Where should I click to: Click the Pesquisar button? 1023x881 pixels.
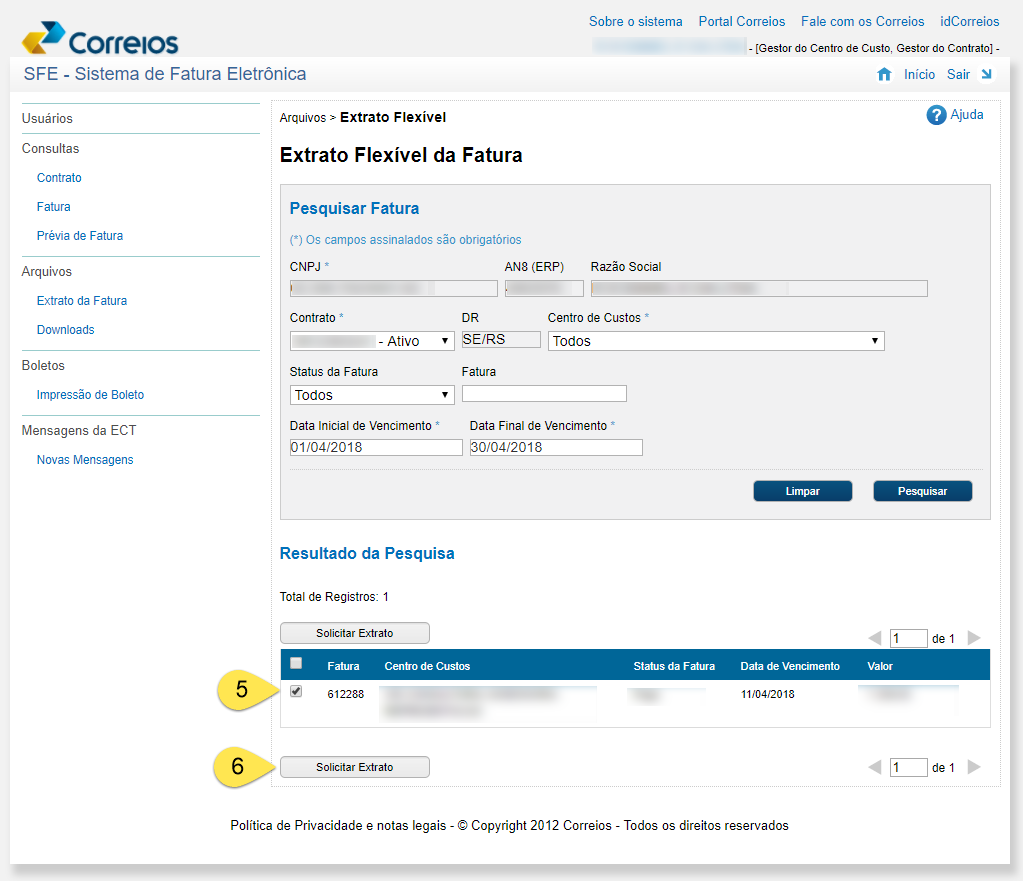(x=923, y=491)
